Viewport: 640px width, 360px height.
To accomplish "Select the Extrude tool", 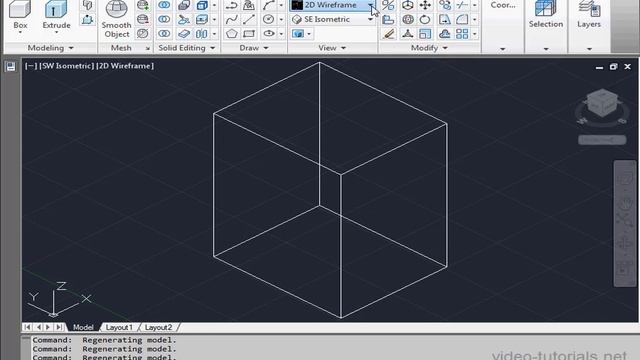I will [56, 13].
